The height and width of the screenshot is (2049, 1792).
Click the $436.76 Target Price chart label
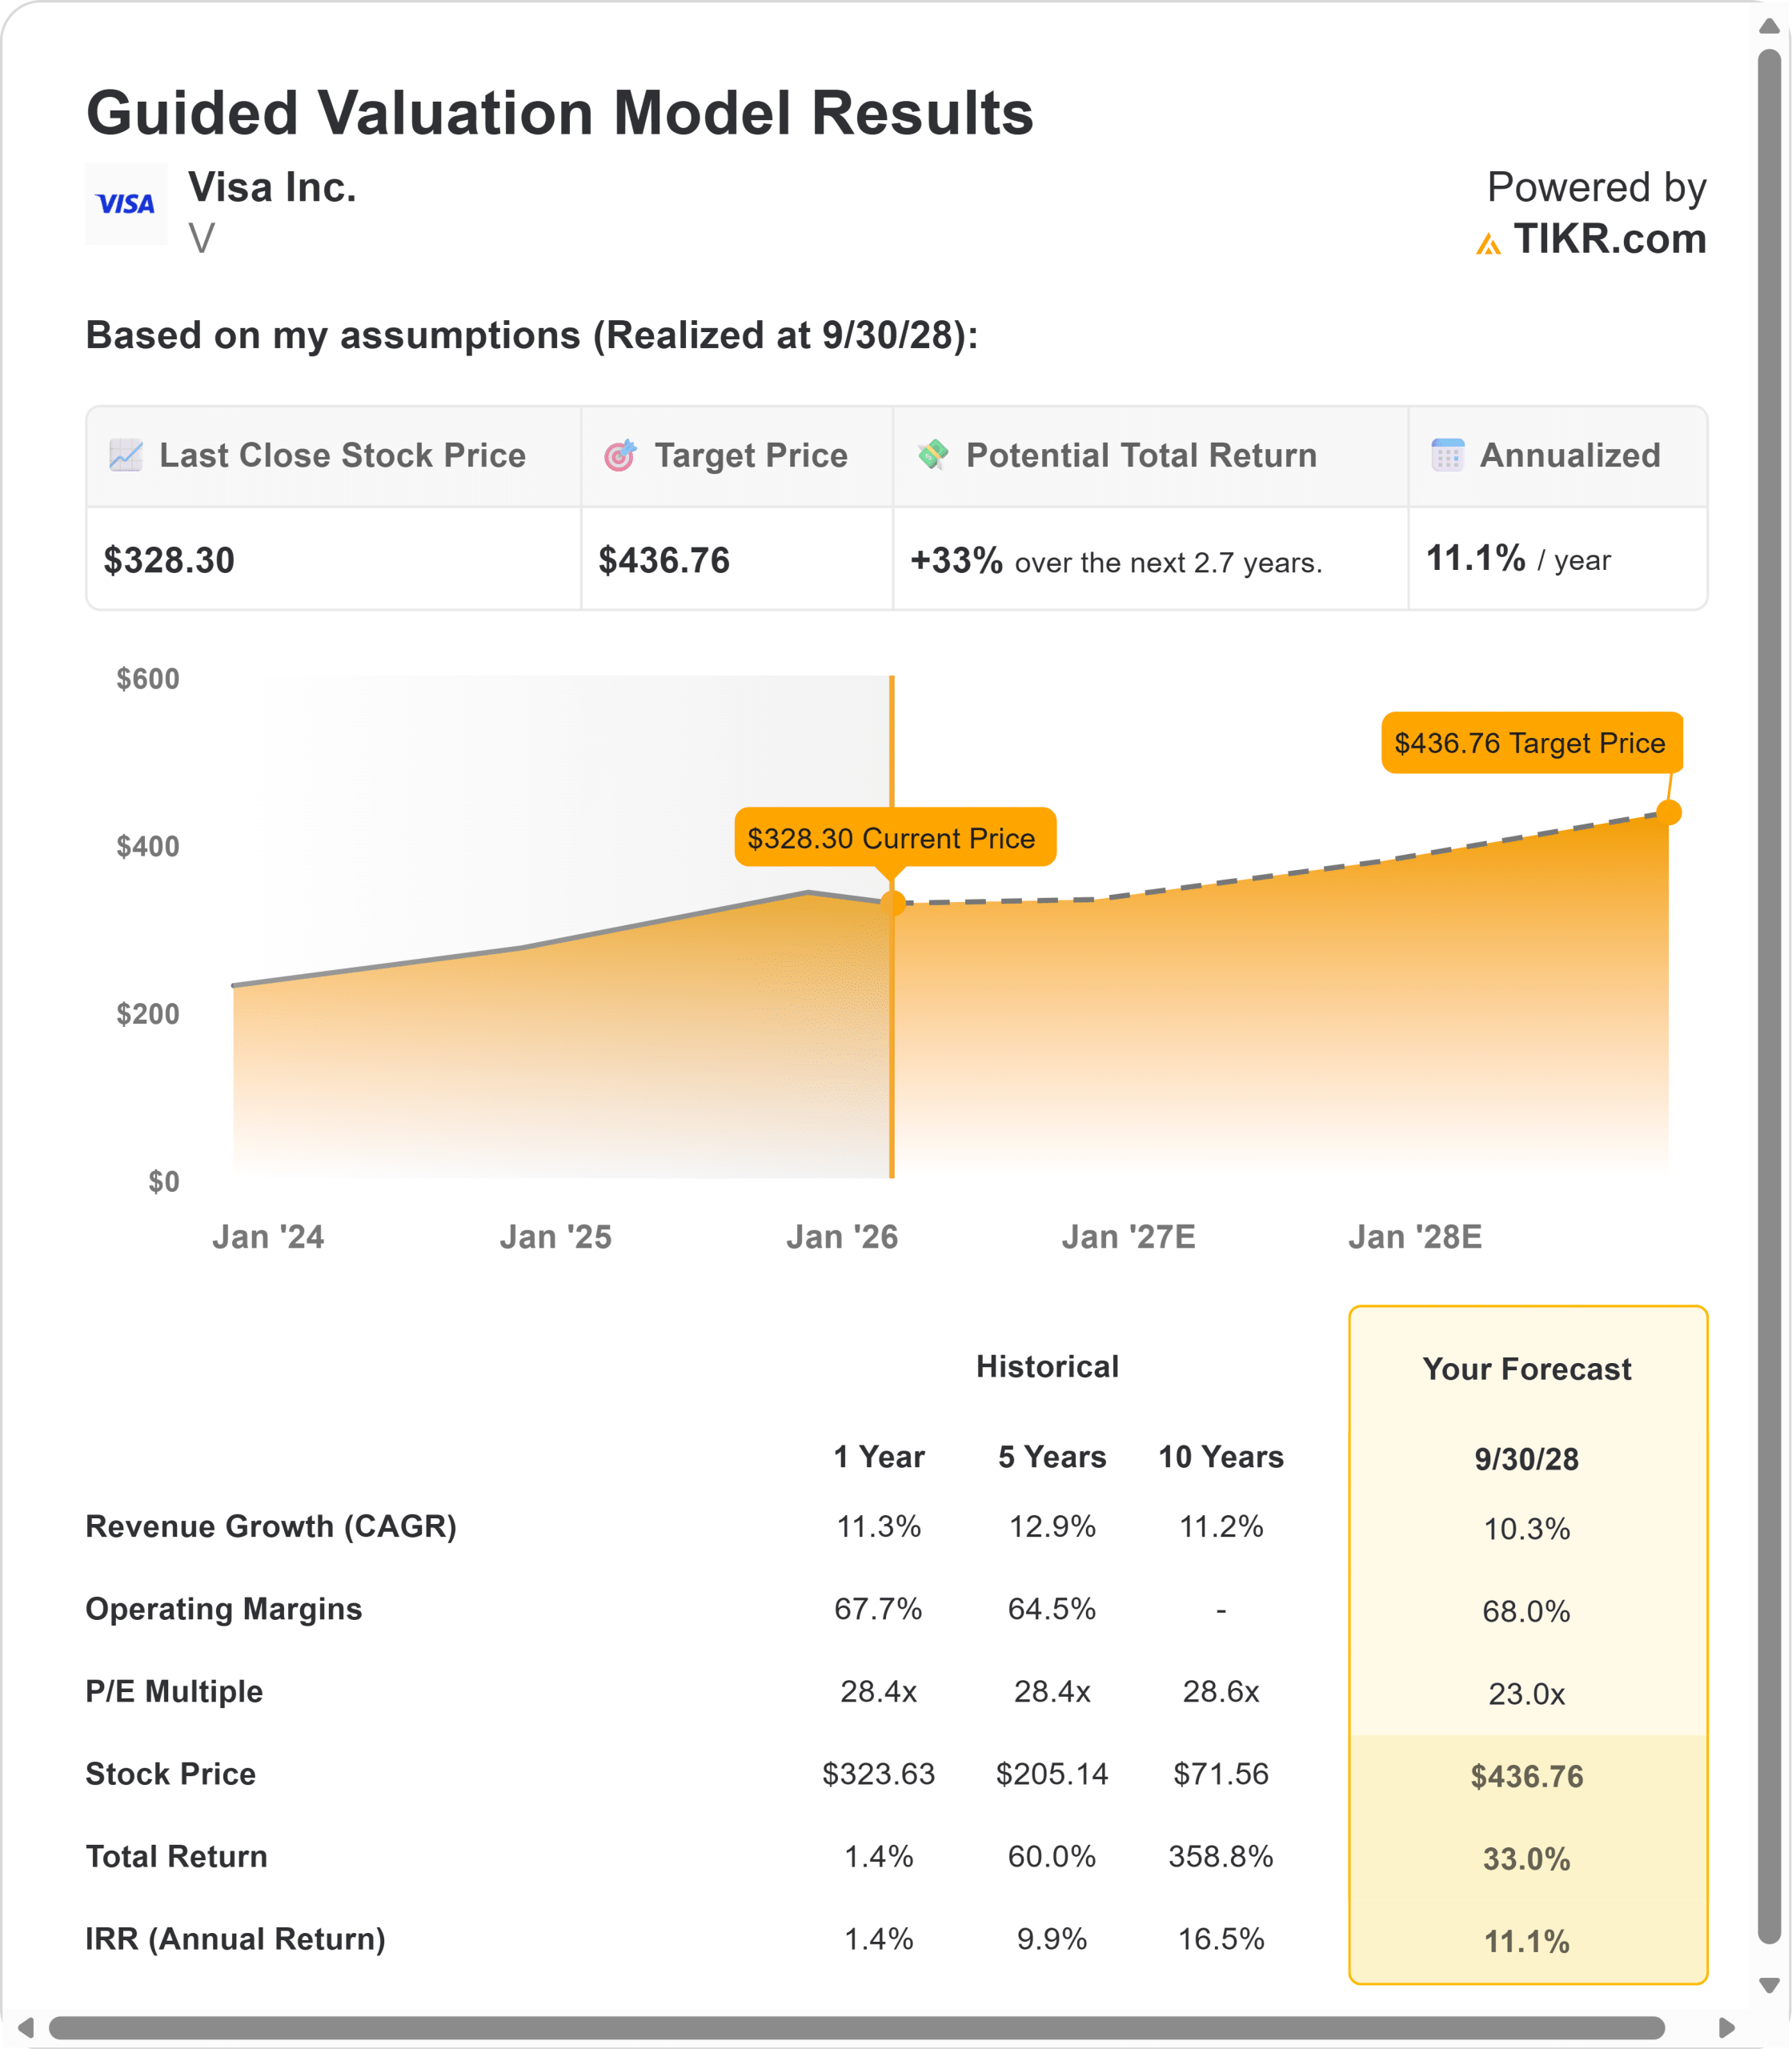click(1530, 743)
